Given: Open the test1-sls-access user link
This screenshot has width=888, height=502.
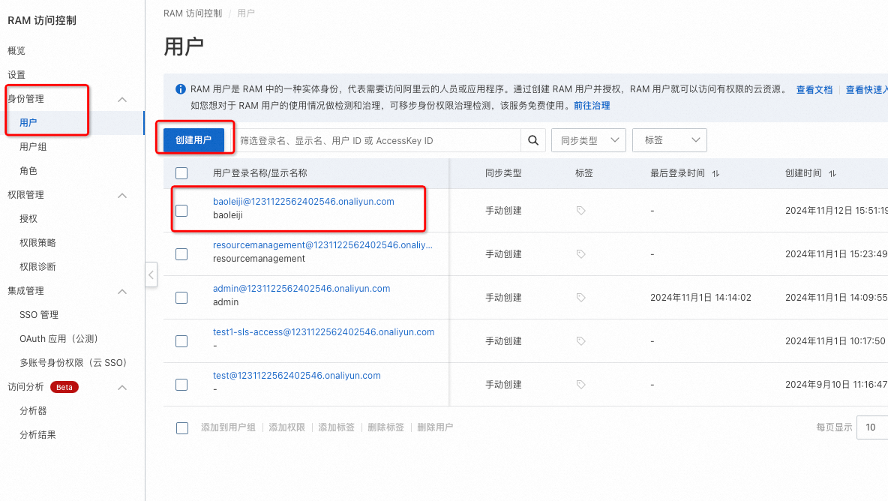Looking at the screenshot, I should pos(324,332).
